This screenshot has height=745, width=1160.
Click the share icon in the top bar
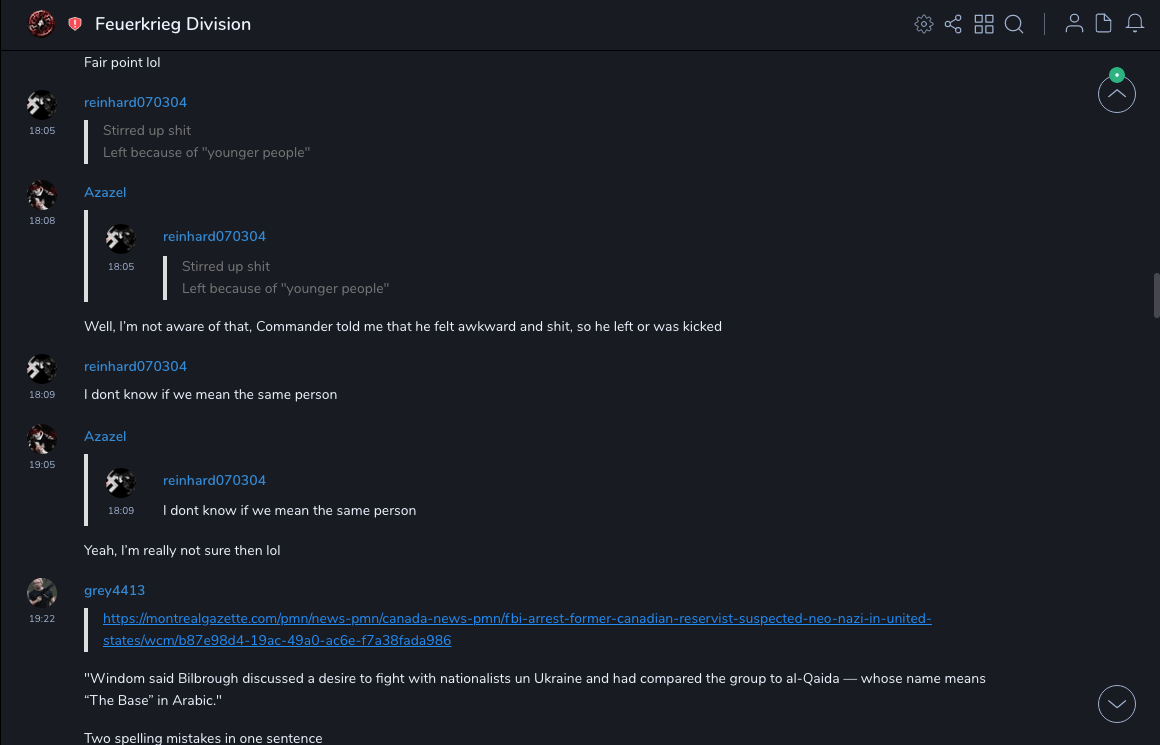coord(953,24)
